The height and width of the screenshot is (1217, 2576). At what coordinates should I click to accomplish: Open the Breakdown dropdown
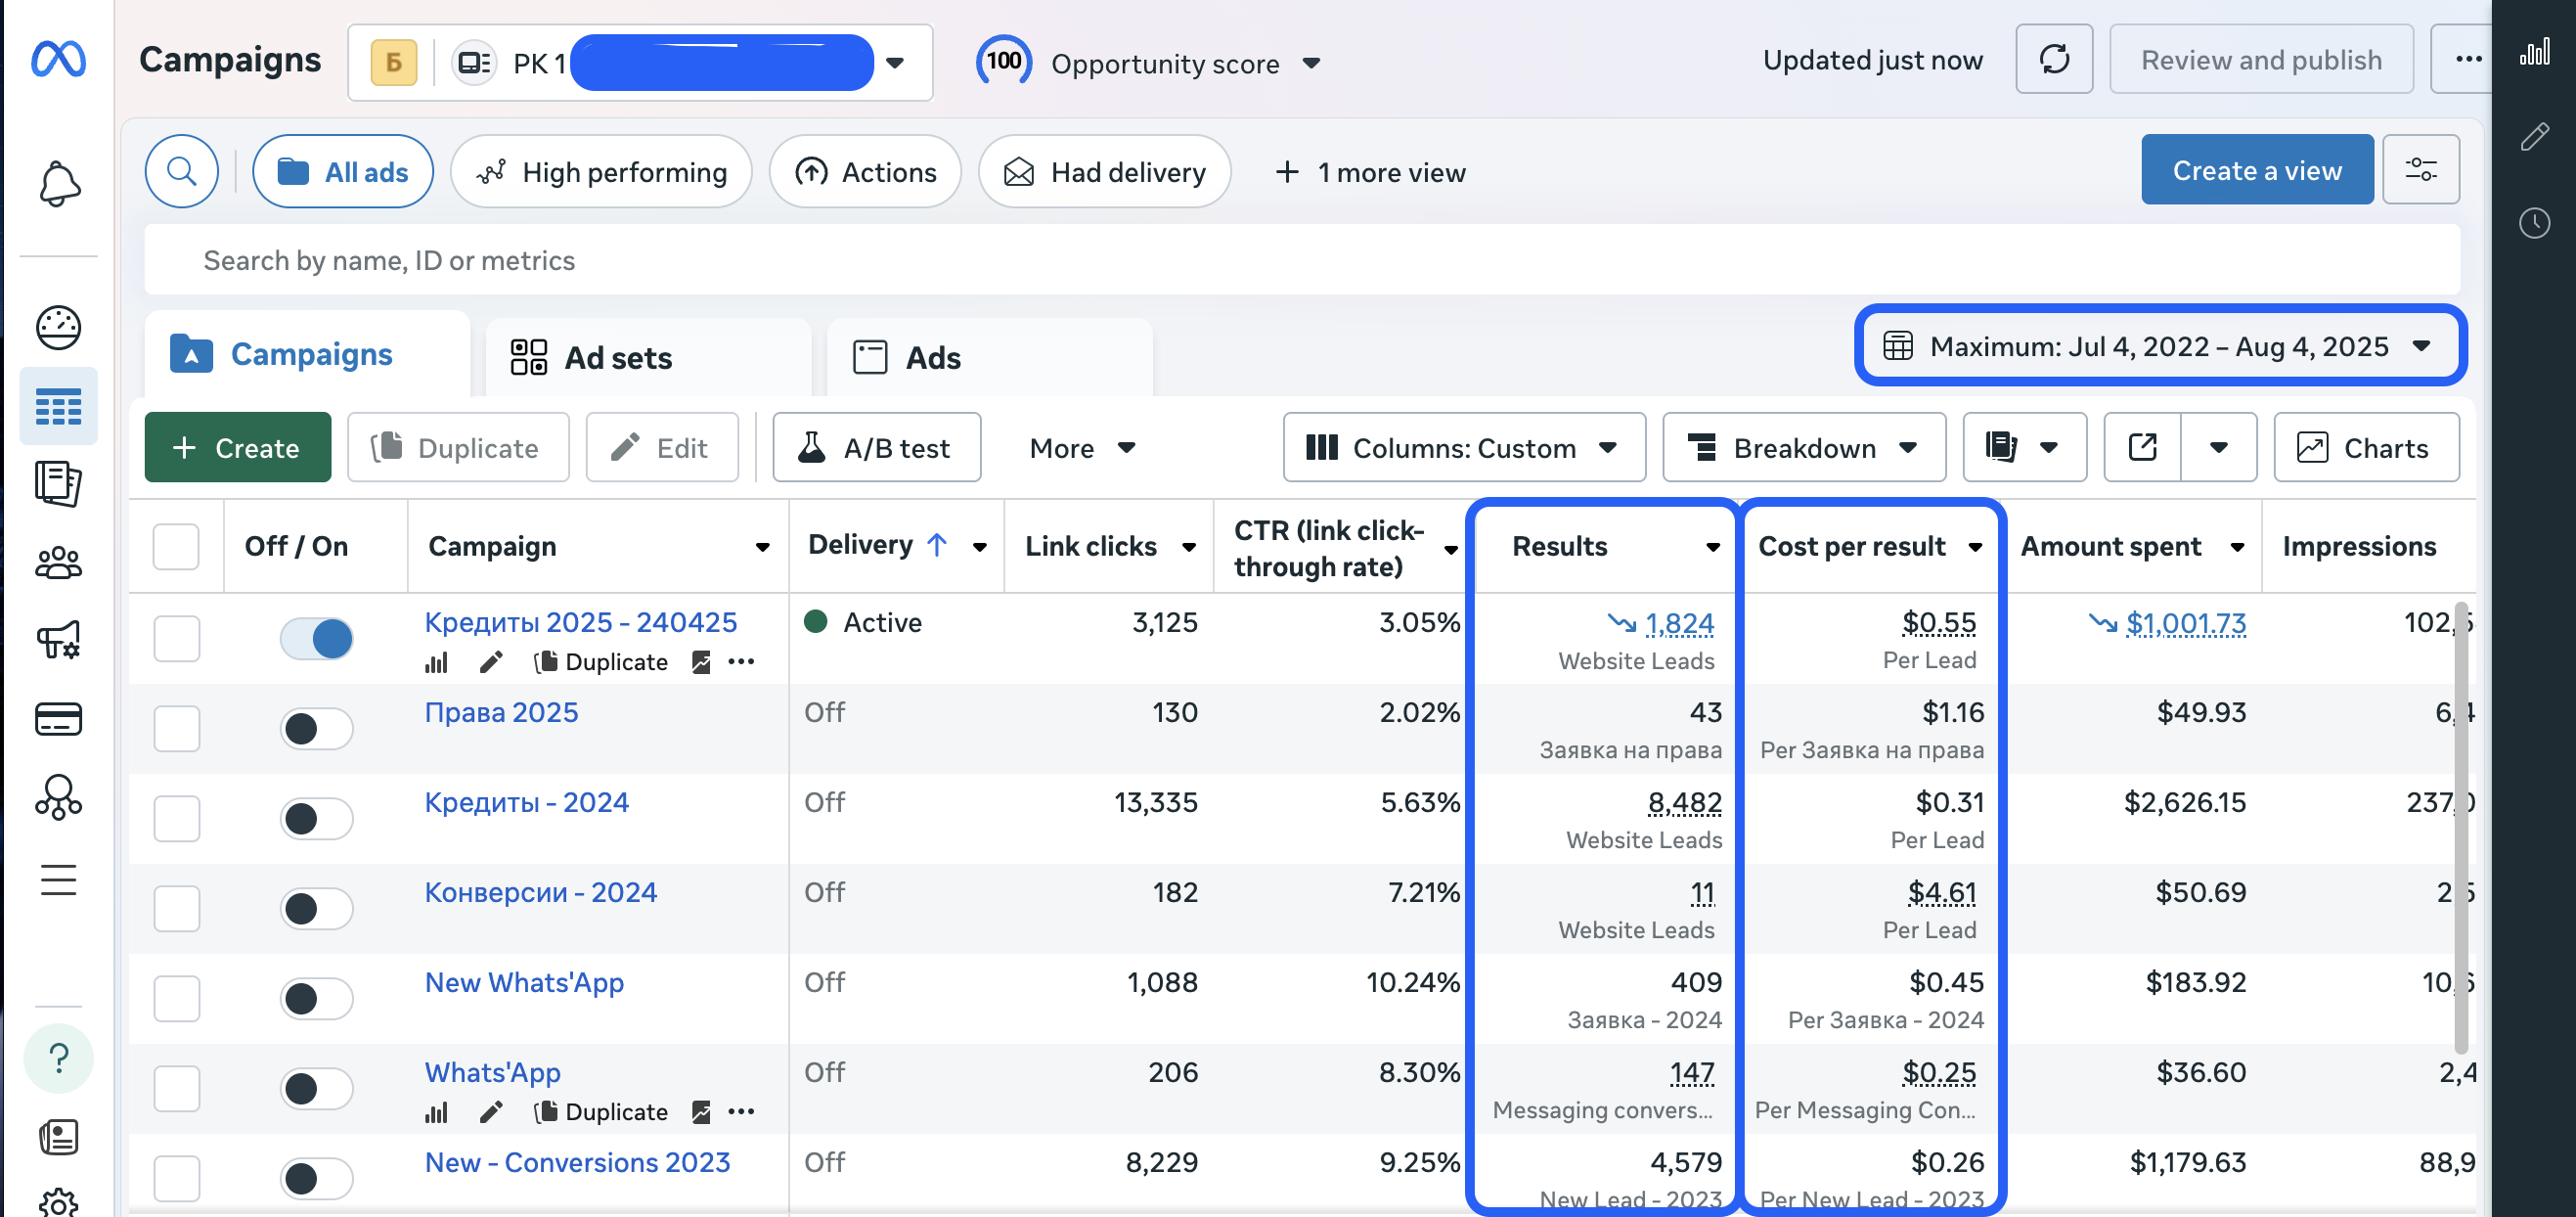(1803, 447)
